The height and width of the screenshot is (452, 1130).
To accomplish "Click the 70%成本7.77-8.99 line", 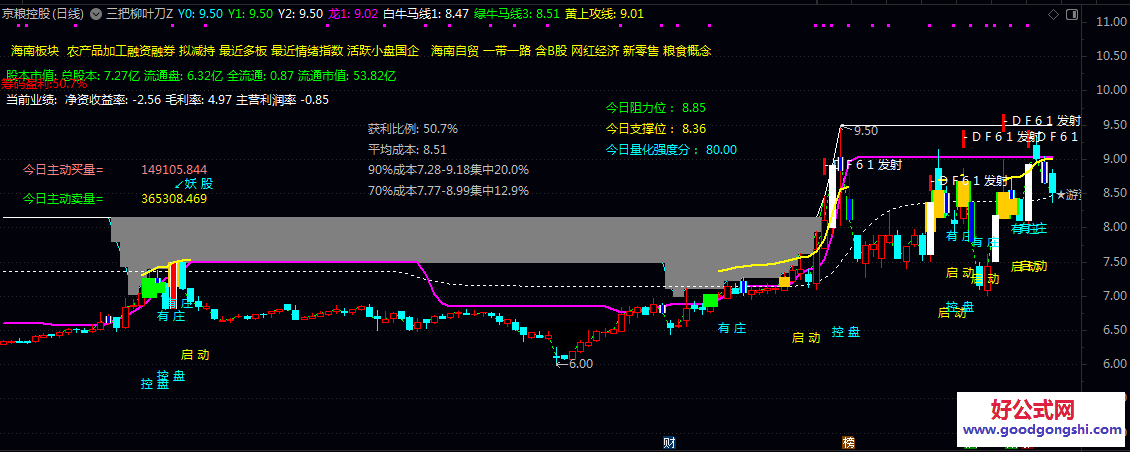I will [448, 191].
